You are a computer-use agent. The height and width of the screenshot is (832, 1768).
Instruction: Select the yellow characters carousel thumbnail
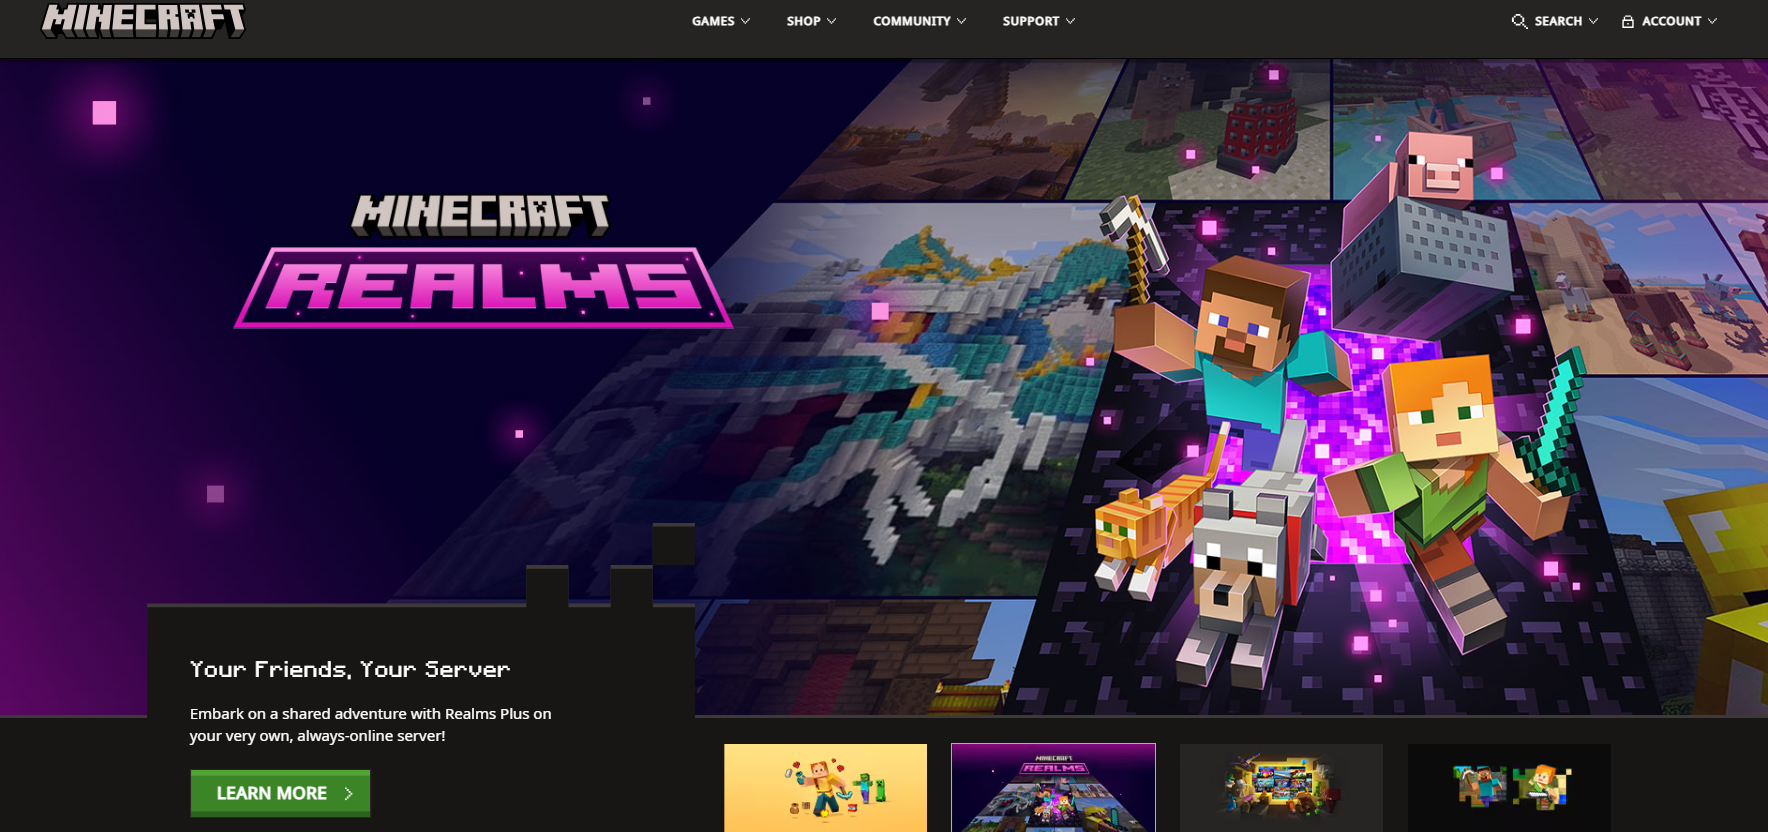825,788
